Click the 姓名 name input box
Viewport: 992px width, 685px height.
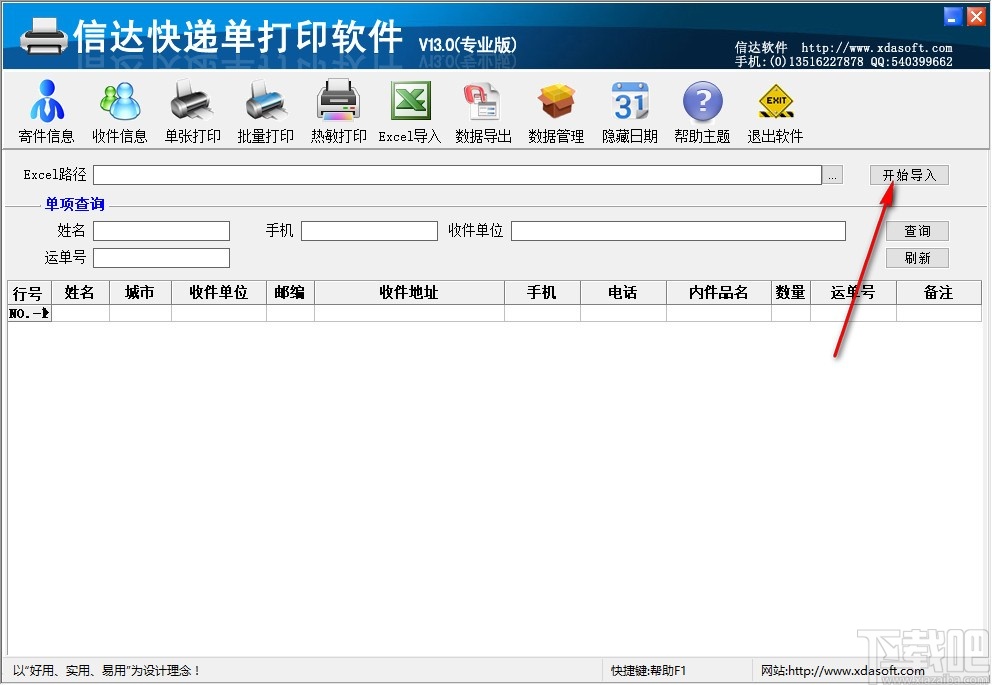[161, 230]
